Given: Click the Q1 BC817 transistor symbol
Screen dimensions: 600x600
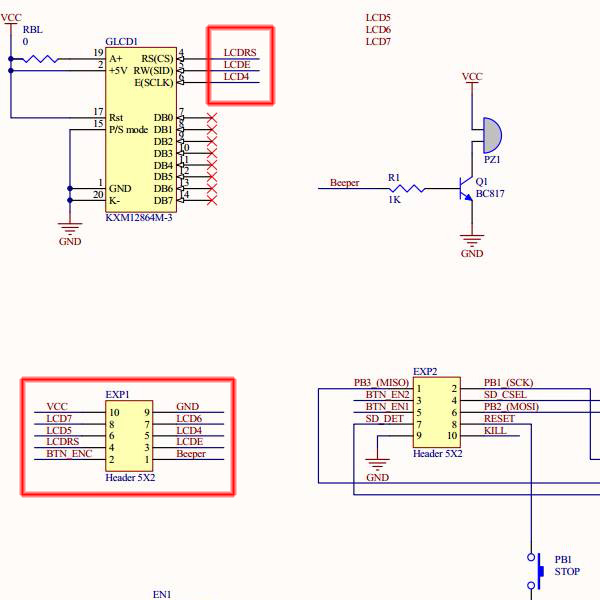Looking at the screenshot, I should click(x=465, y=187).
